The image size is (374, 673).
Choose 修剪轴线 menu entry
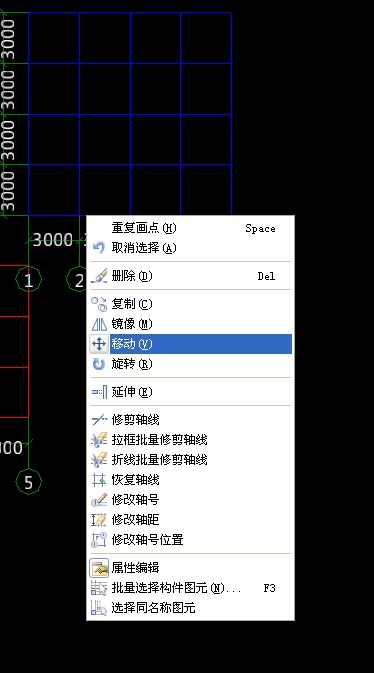coord(190,419)
